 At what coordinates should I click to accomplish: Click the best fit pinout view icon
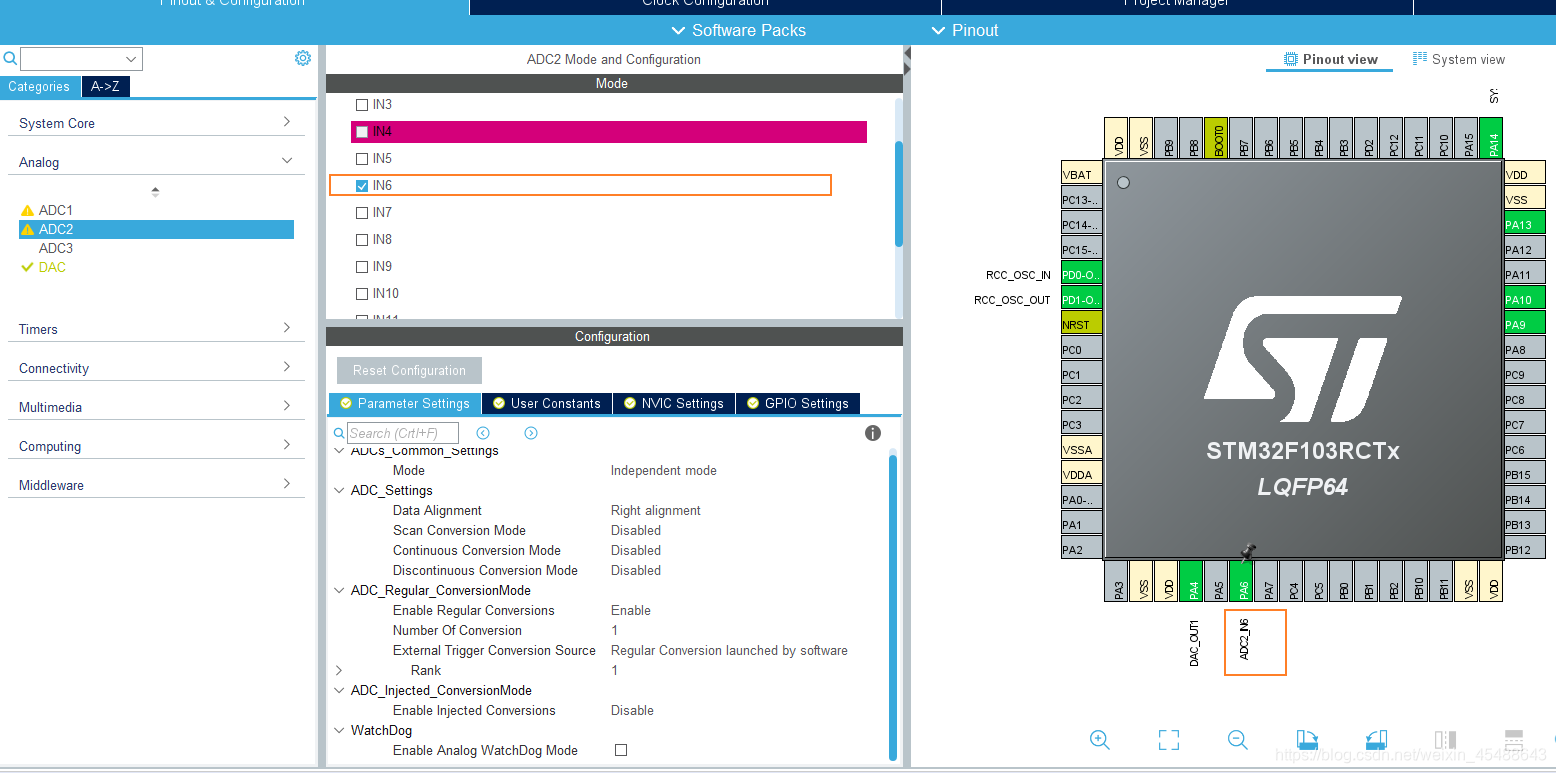click(x=1168, y=740)
